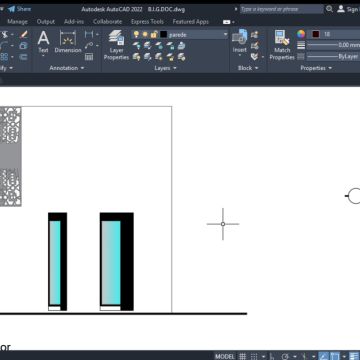Open the lineweight 0.00 mm dropdown
Screen dimensions: 360x360
coord(333,45)
